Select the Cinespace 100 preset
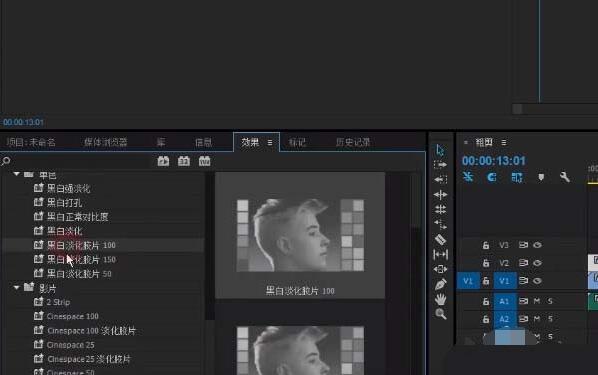The height and width of the screenshot is (375, 598). (x=72, y=316)
